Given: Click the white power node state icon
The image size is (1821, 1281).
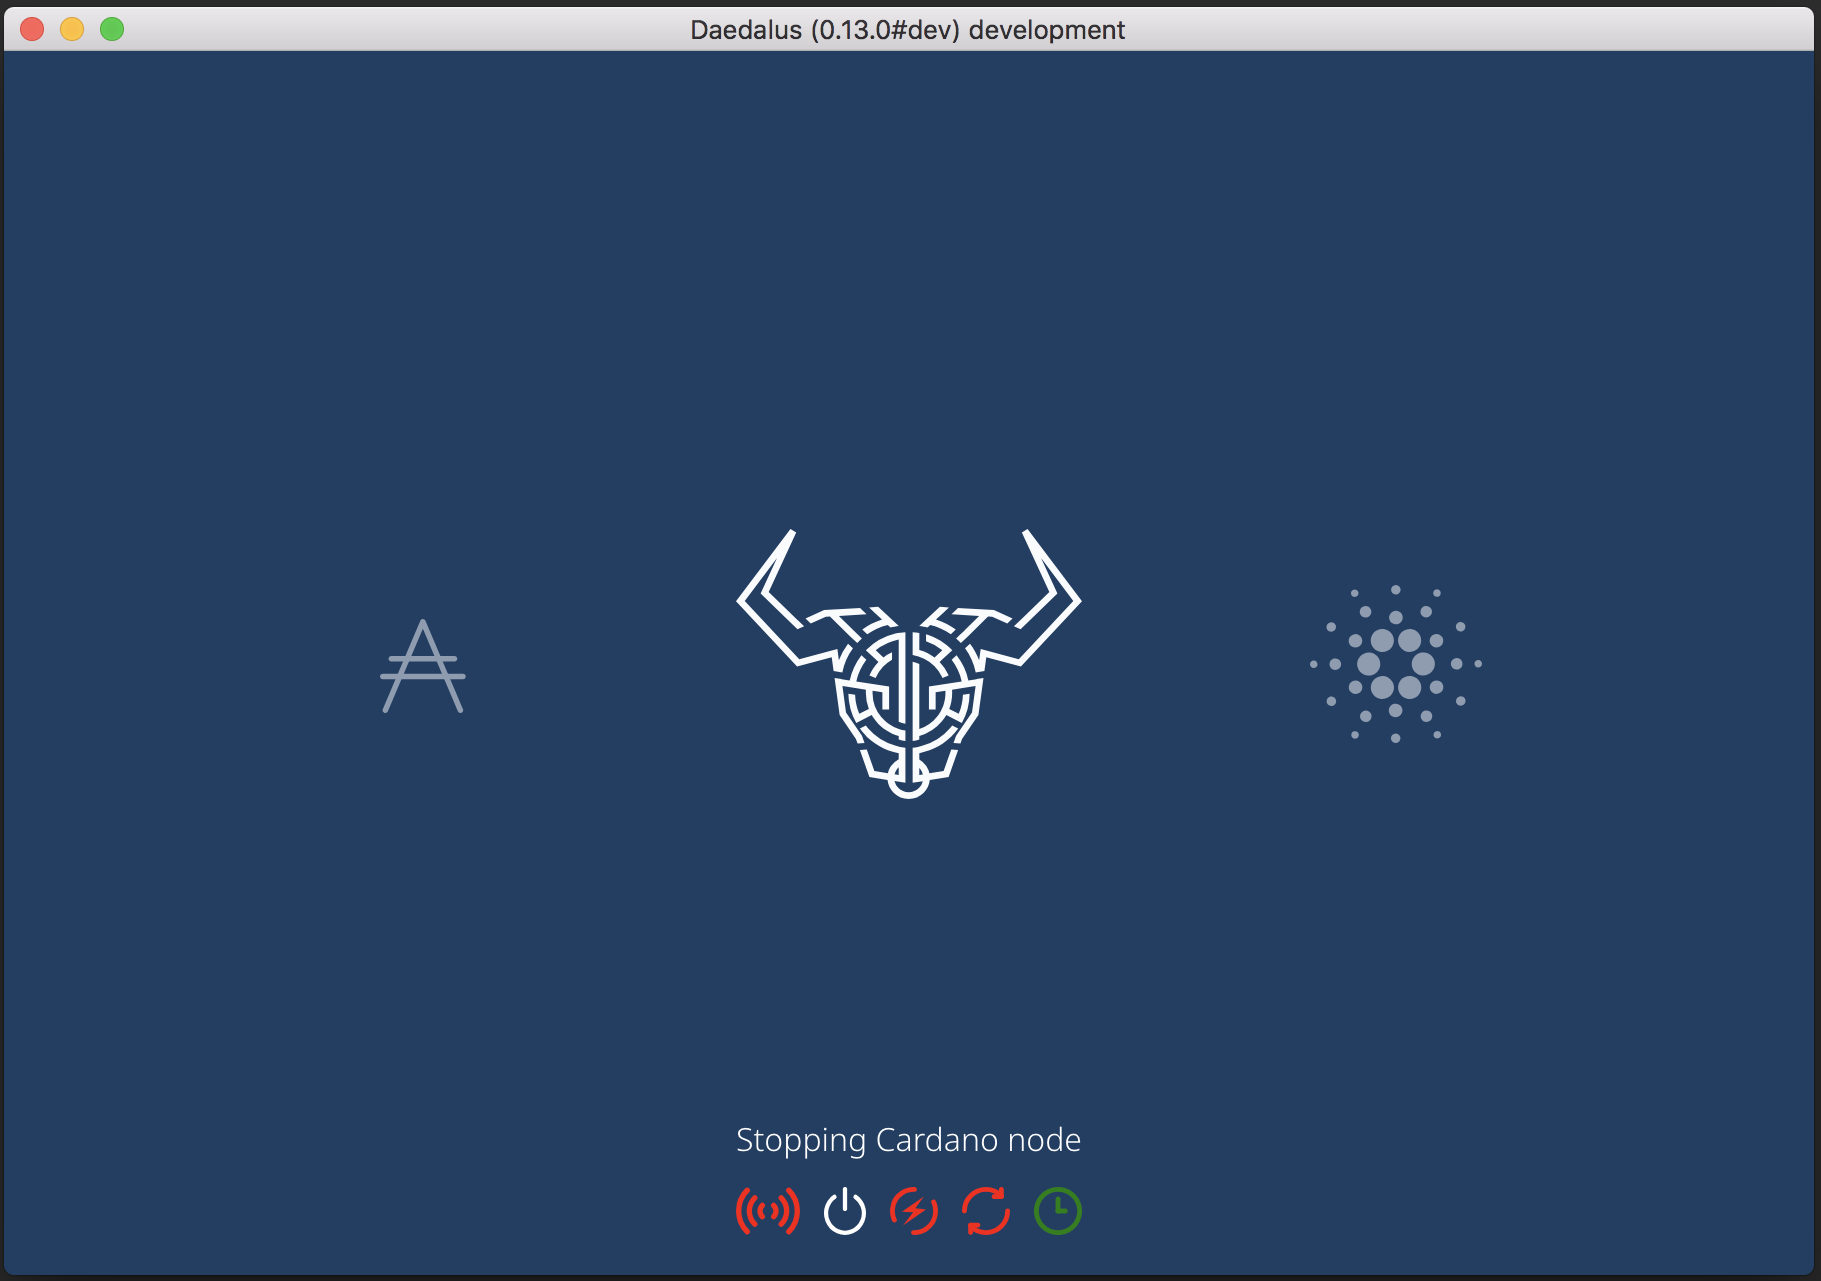Looking at the screenshot, I should click(x=845, y=1211).
